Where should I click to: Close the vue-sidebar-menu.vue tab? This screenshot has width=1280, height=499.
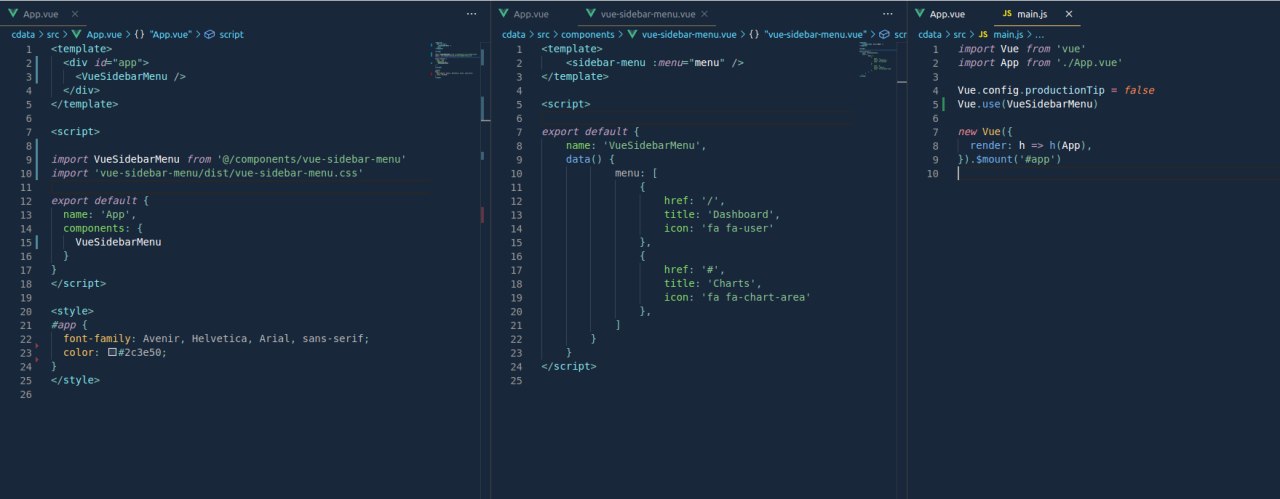click(704, 14)
